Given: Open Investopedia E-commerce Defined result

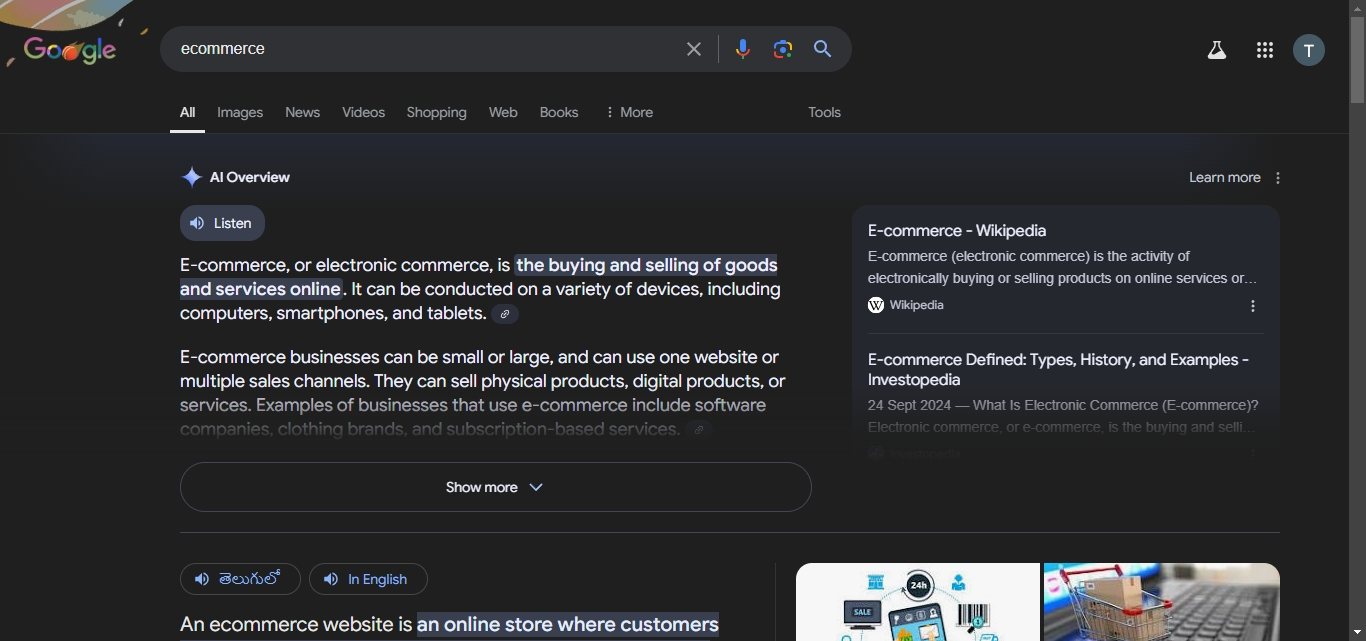Looking at the screenshot, I should [x=1058, y=370].
